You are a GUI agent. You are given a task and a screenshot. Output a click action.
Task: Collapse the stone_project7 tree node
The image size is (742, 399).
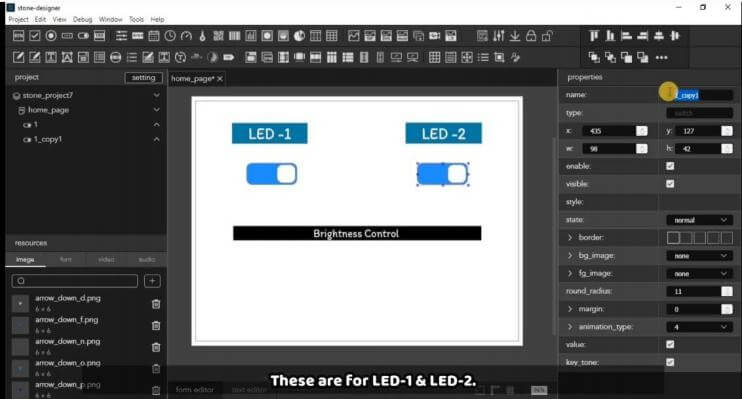pyautogui.click(x=157, y=95)
